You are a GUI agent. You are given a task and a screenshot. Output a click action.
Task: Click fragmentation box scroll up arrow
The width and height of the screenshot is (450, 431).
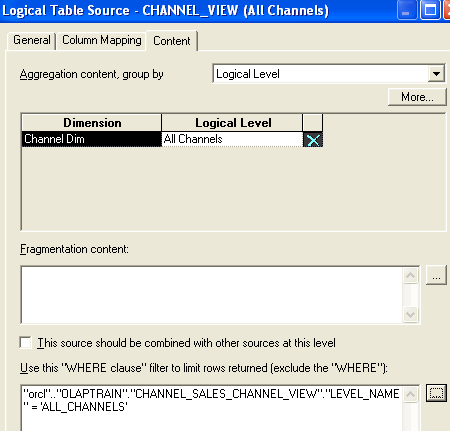pos(410,275)
